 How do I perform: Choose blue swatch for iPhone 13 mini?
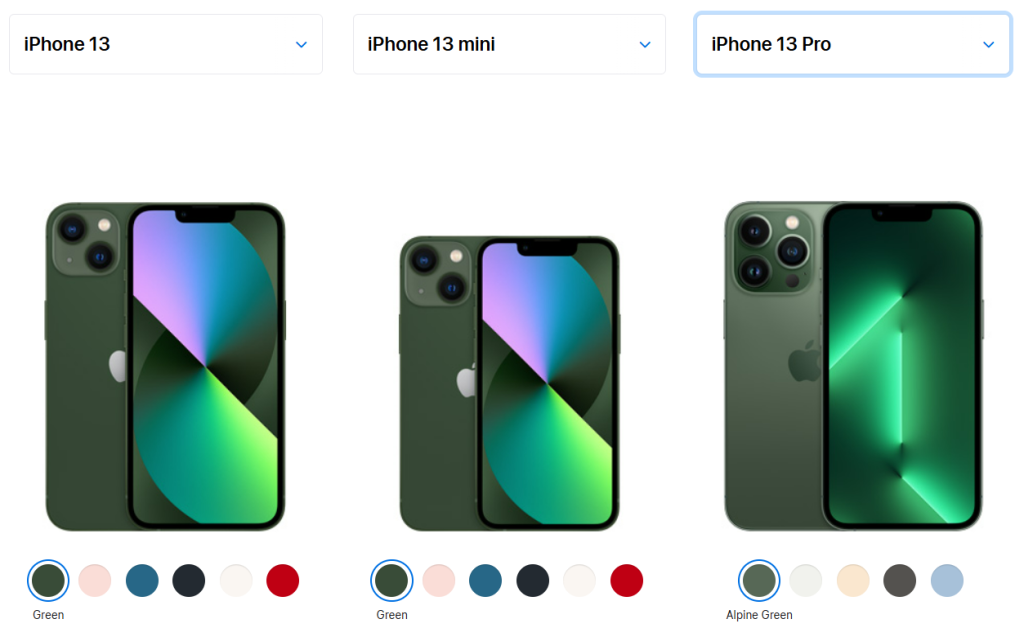point(485,580)
